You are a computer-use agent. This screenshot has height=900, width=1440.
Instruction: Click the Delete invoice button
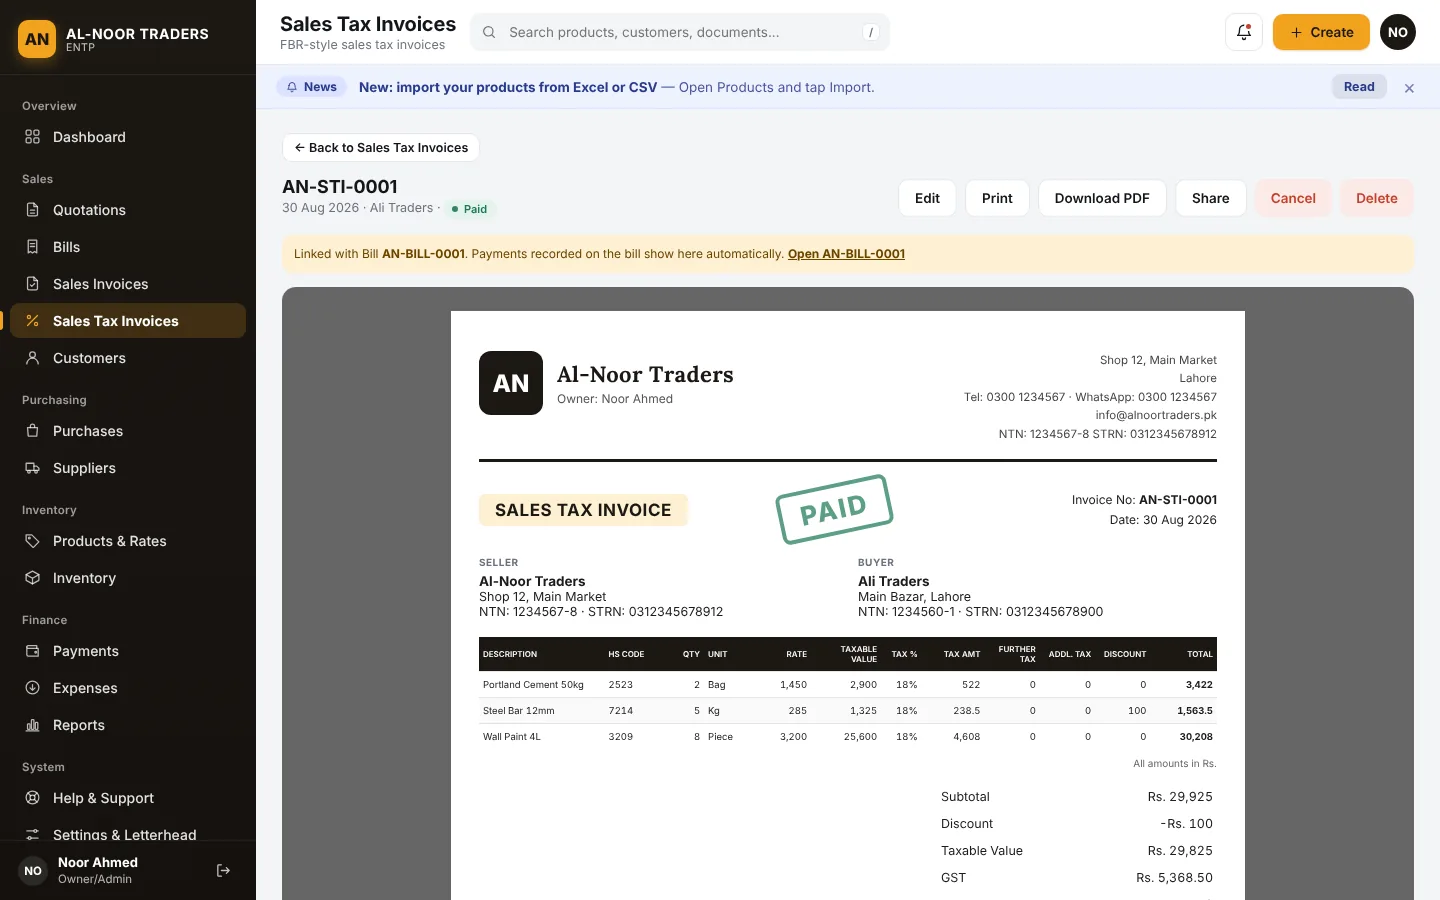tap(1377, 198)
